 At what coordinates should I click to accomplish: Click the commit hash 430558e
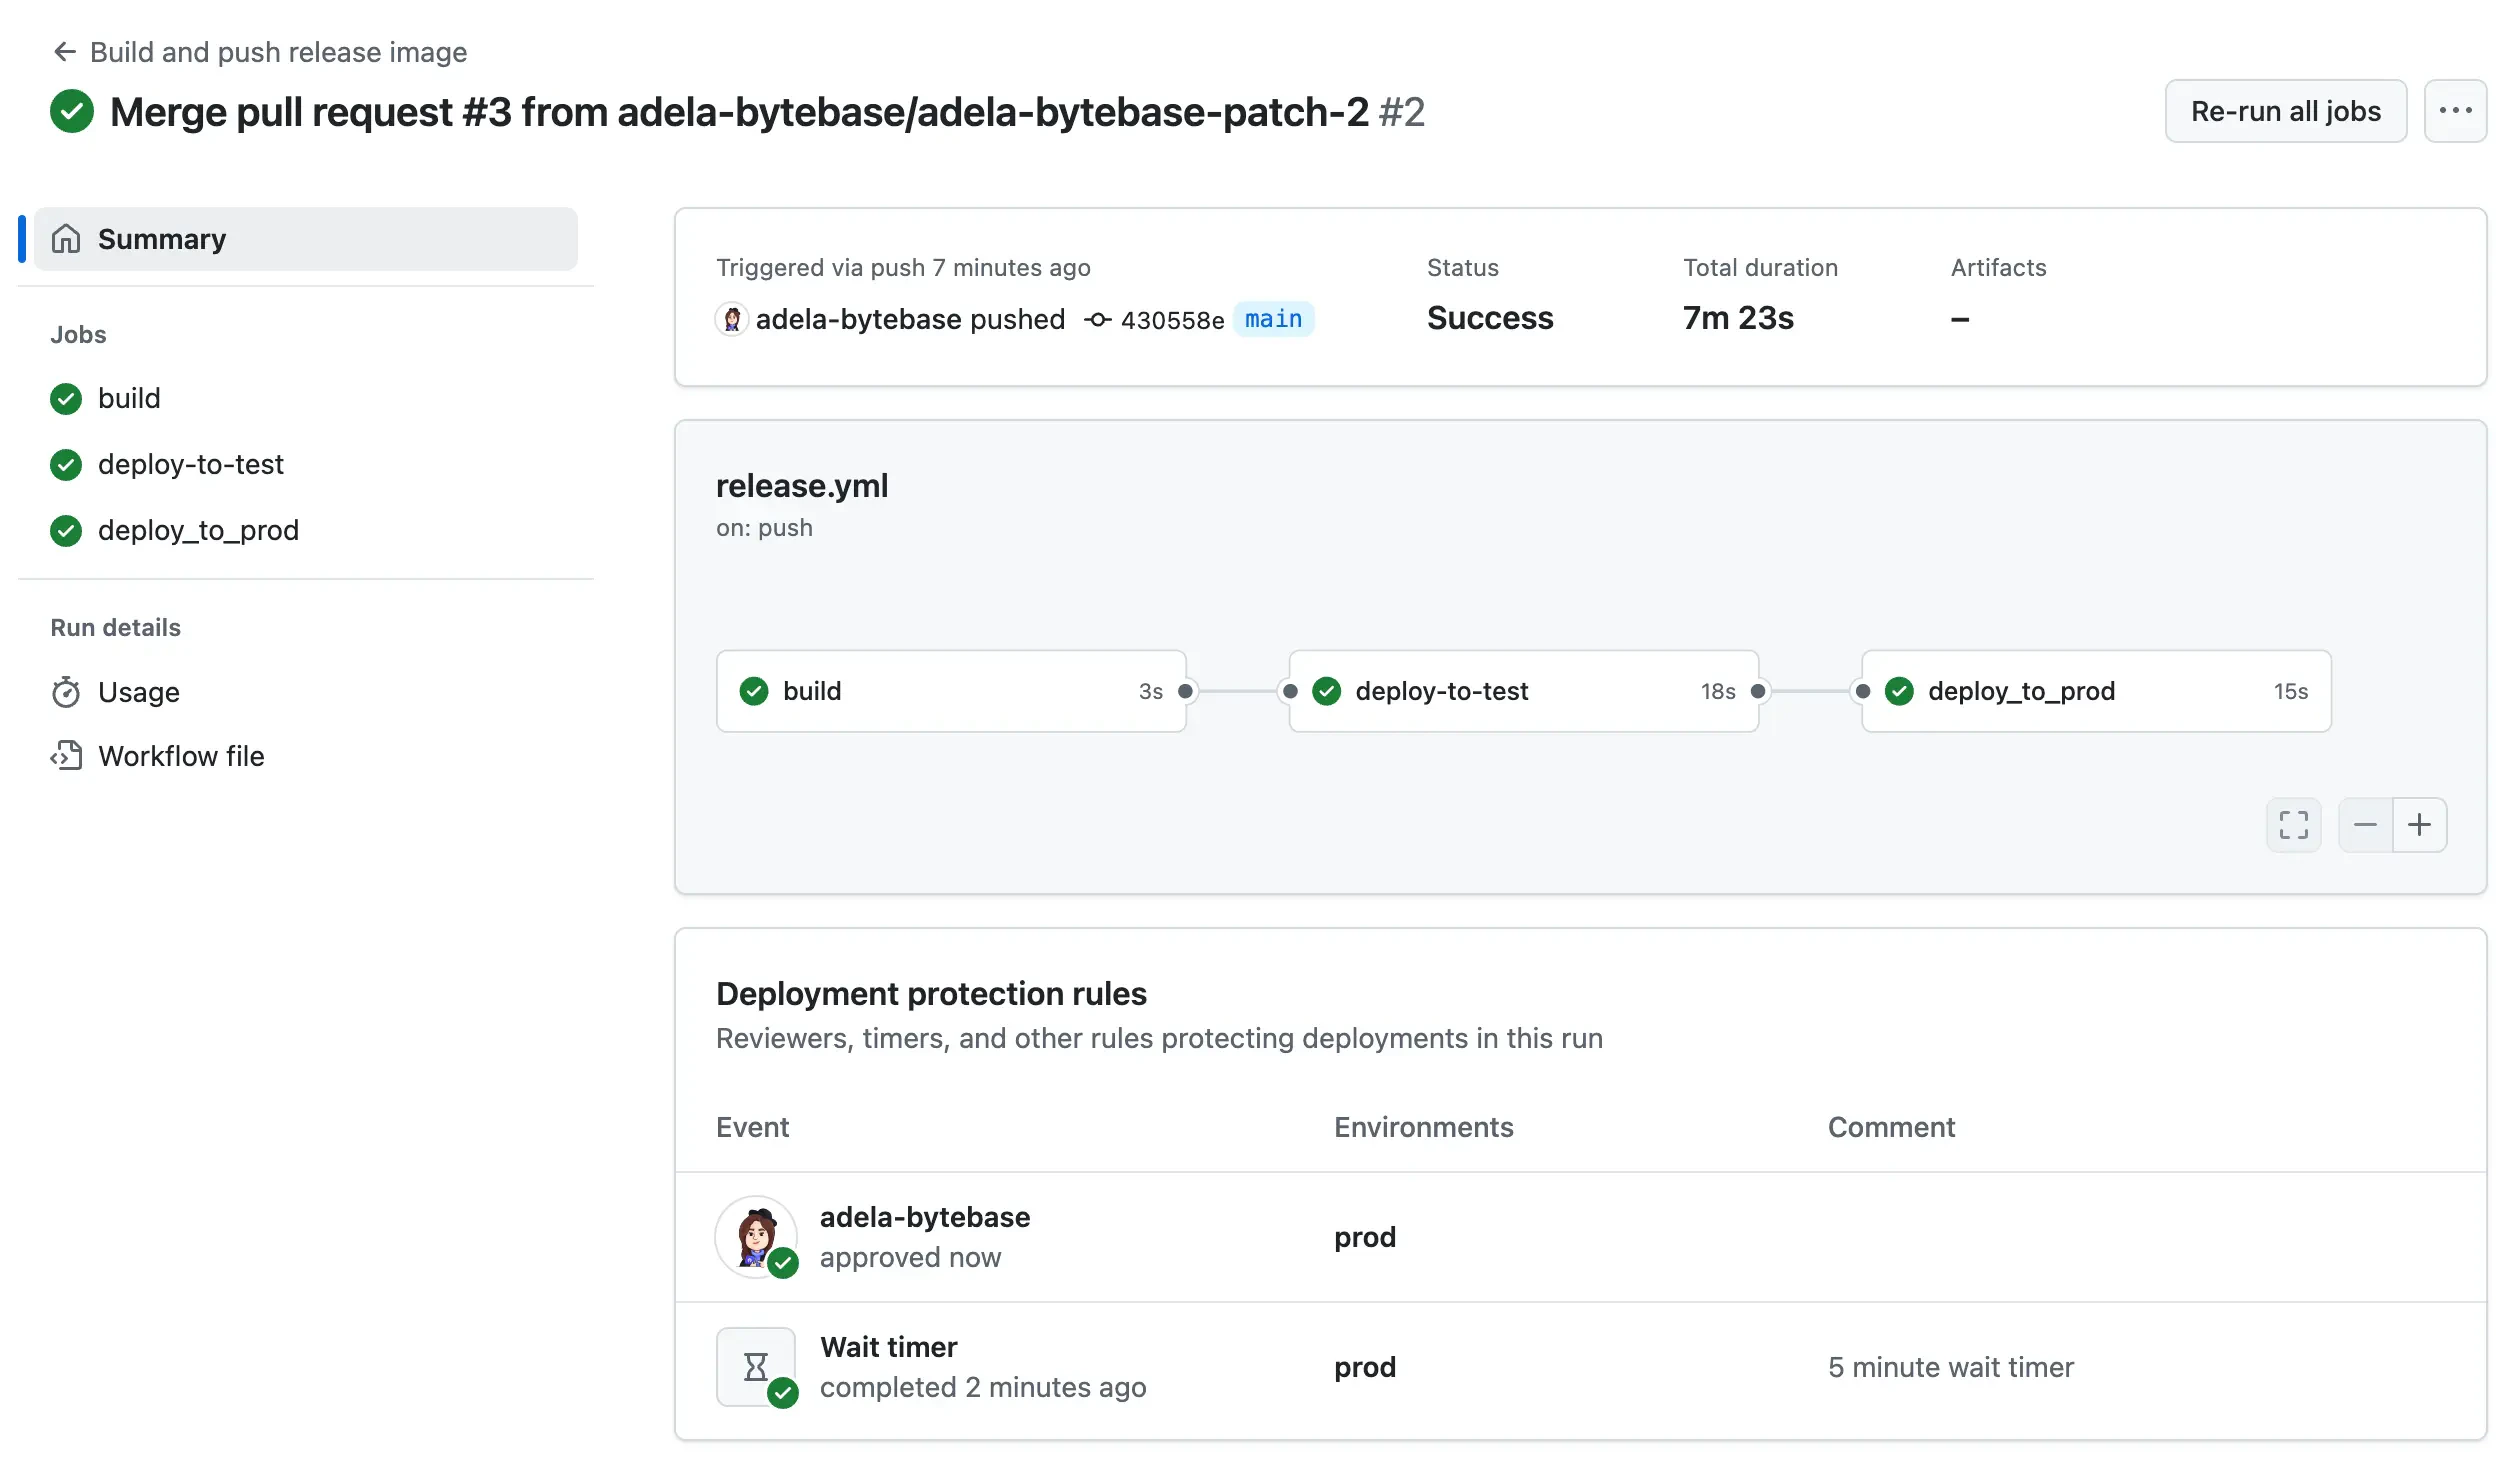point(1171,320)
